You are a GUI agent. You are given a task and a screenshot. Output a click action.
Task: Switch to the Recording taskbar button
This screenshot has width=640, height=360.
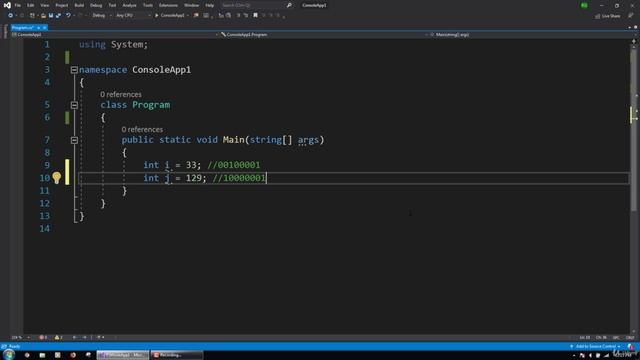pos(177,355)
